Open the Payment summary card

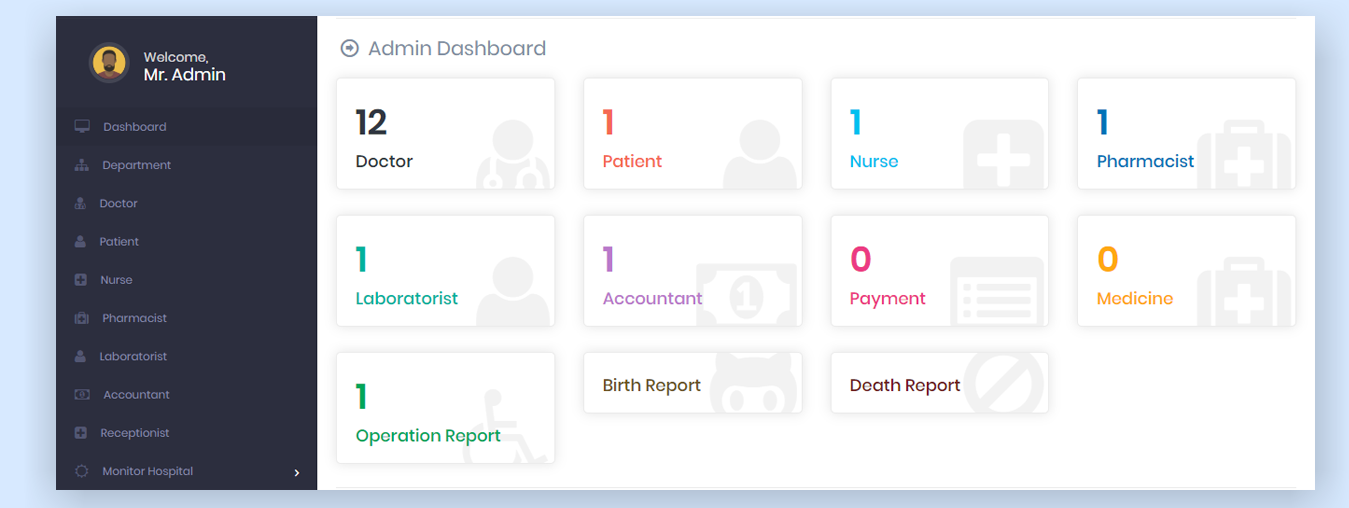939,271
